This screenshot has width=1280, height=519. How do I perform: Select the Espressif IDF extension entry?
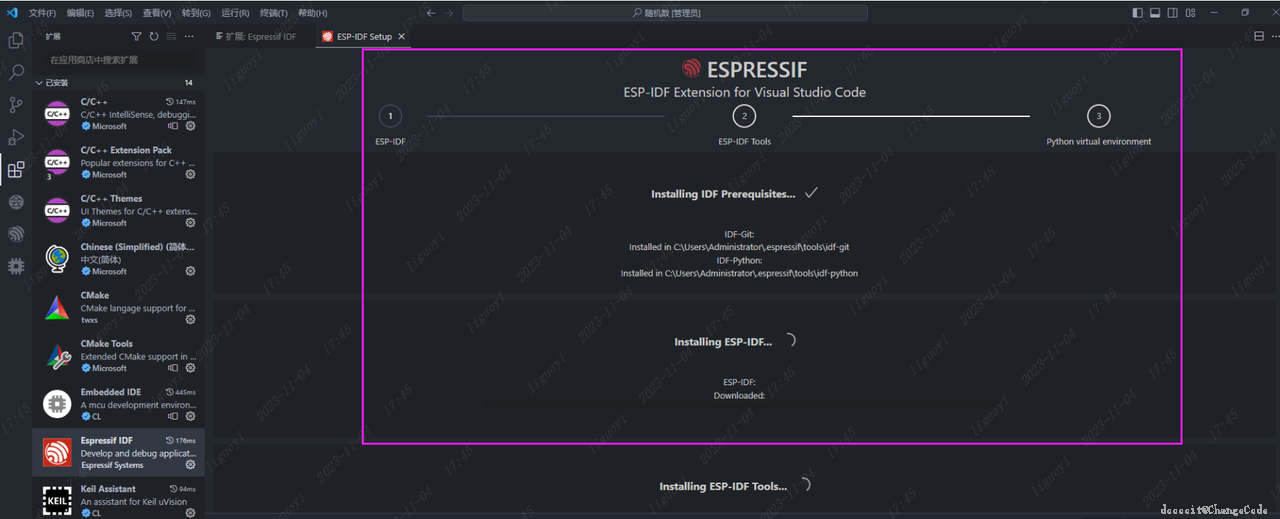[x=118, y=452]
